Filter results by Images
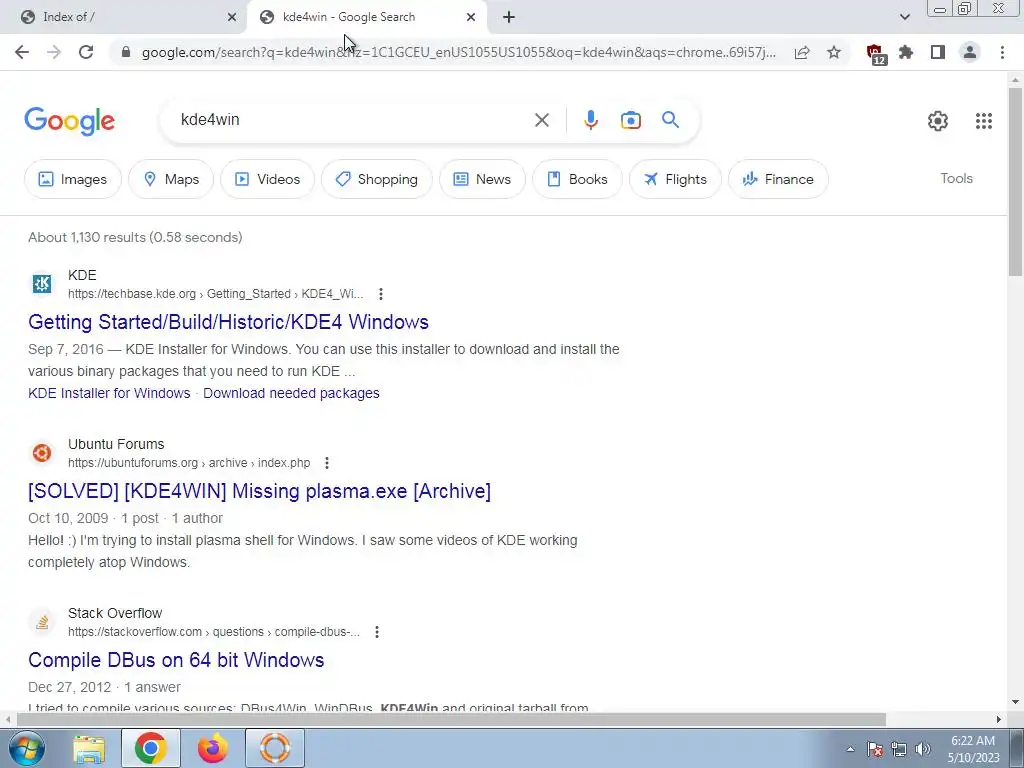Viewport: 1024px width, 768px height. coord(72,179)
